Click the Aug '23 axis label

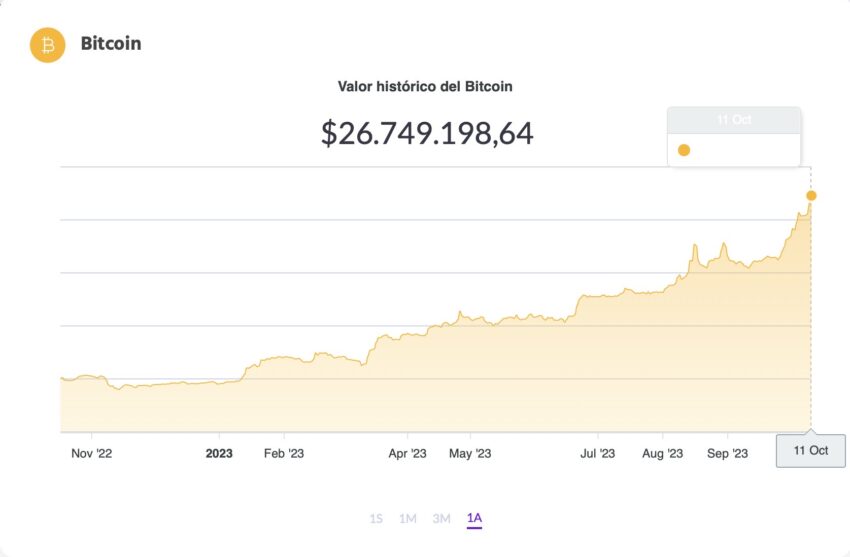pyautogui.click(x=662, y=453)
